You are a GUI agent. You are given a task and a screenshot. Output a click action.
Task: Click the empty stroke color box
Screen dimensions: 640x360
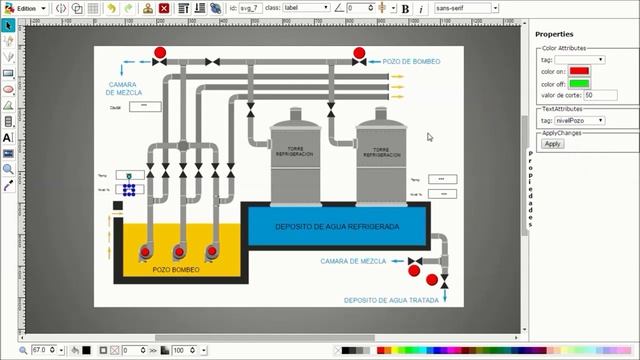(x=115, y=350)
